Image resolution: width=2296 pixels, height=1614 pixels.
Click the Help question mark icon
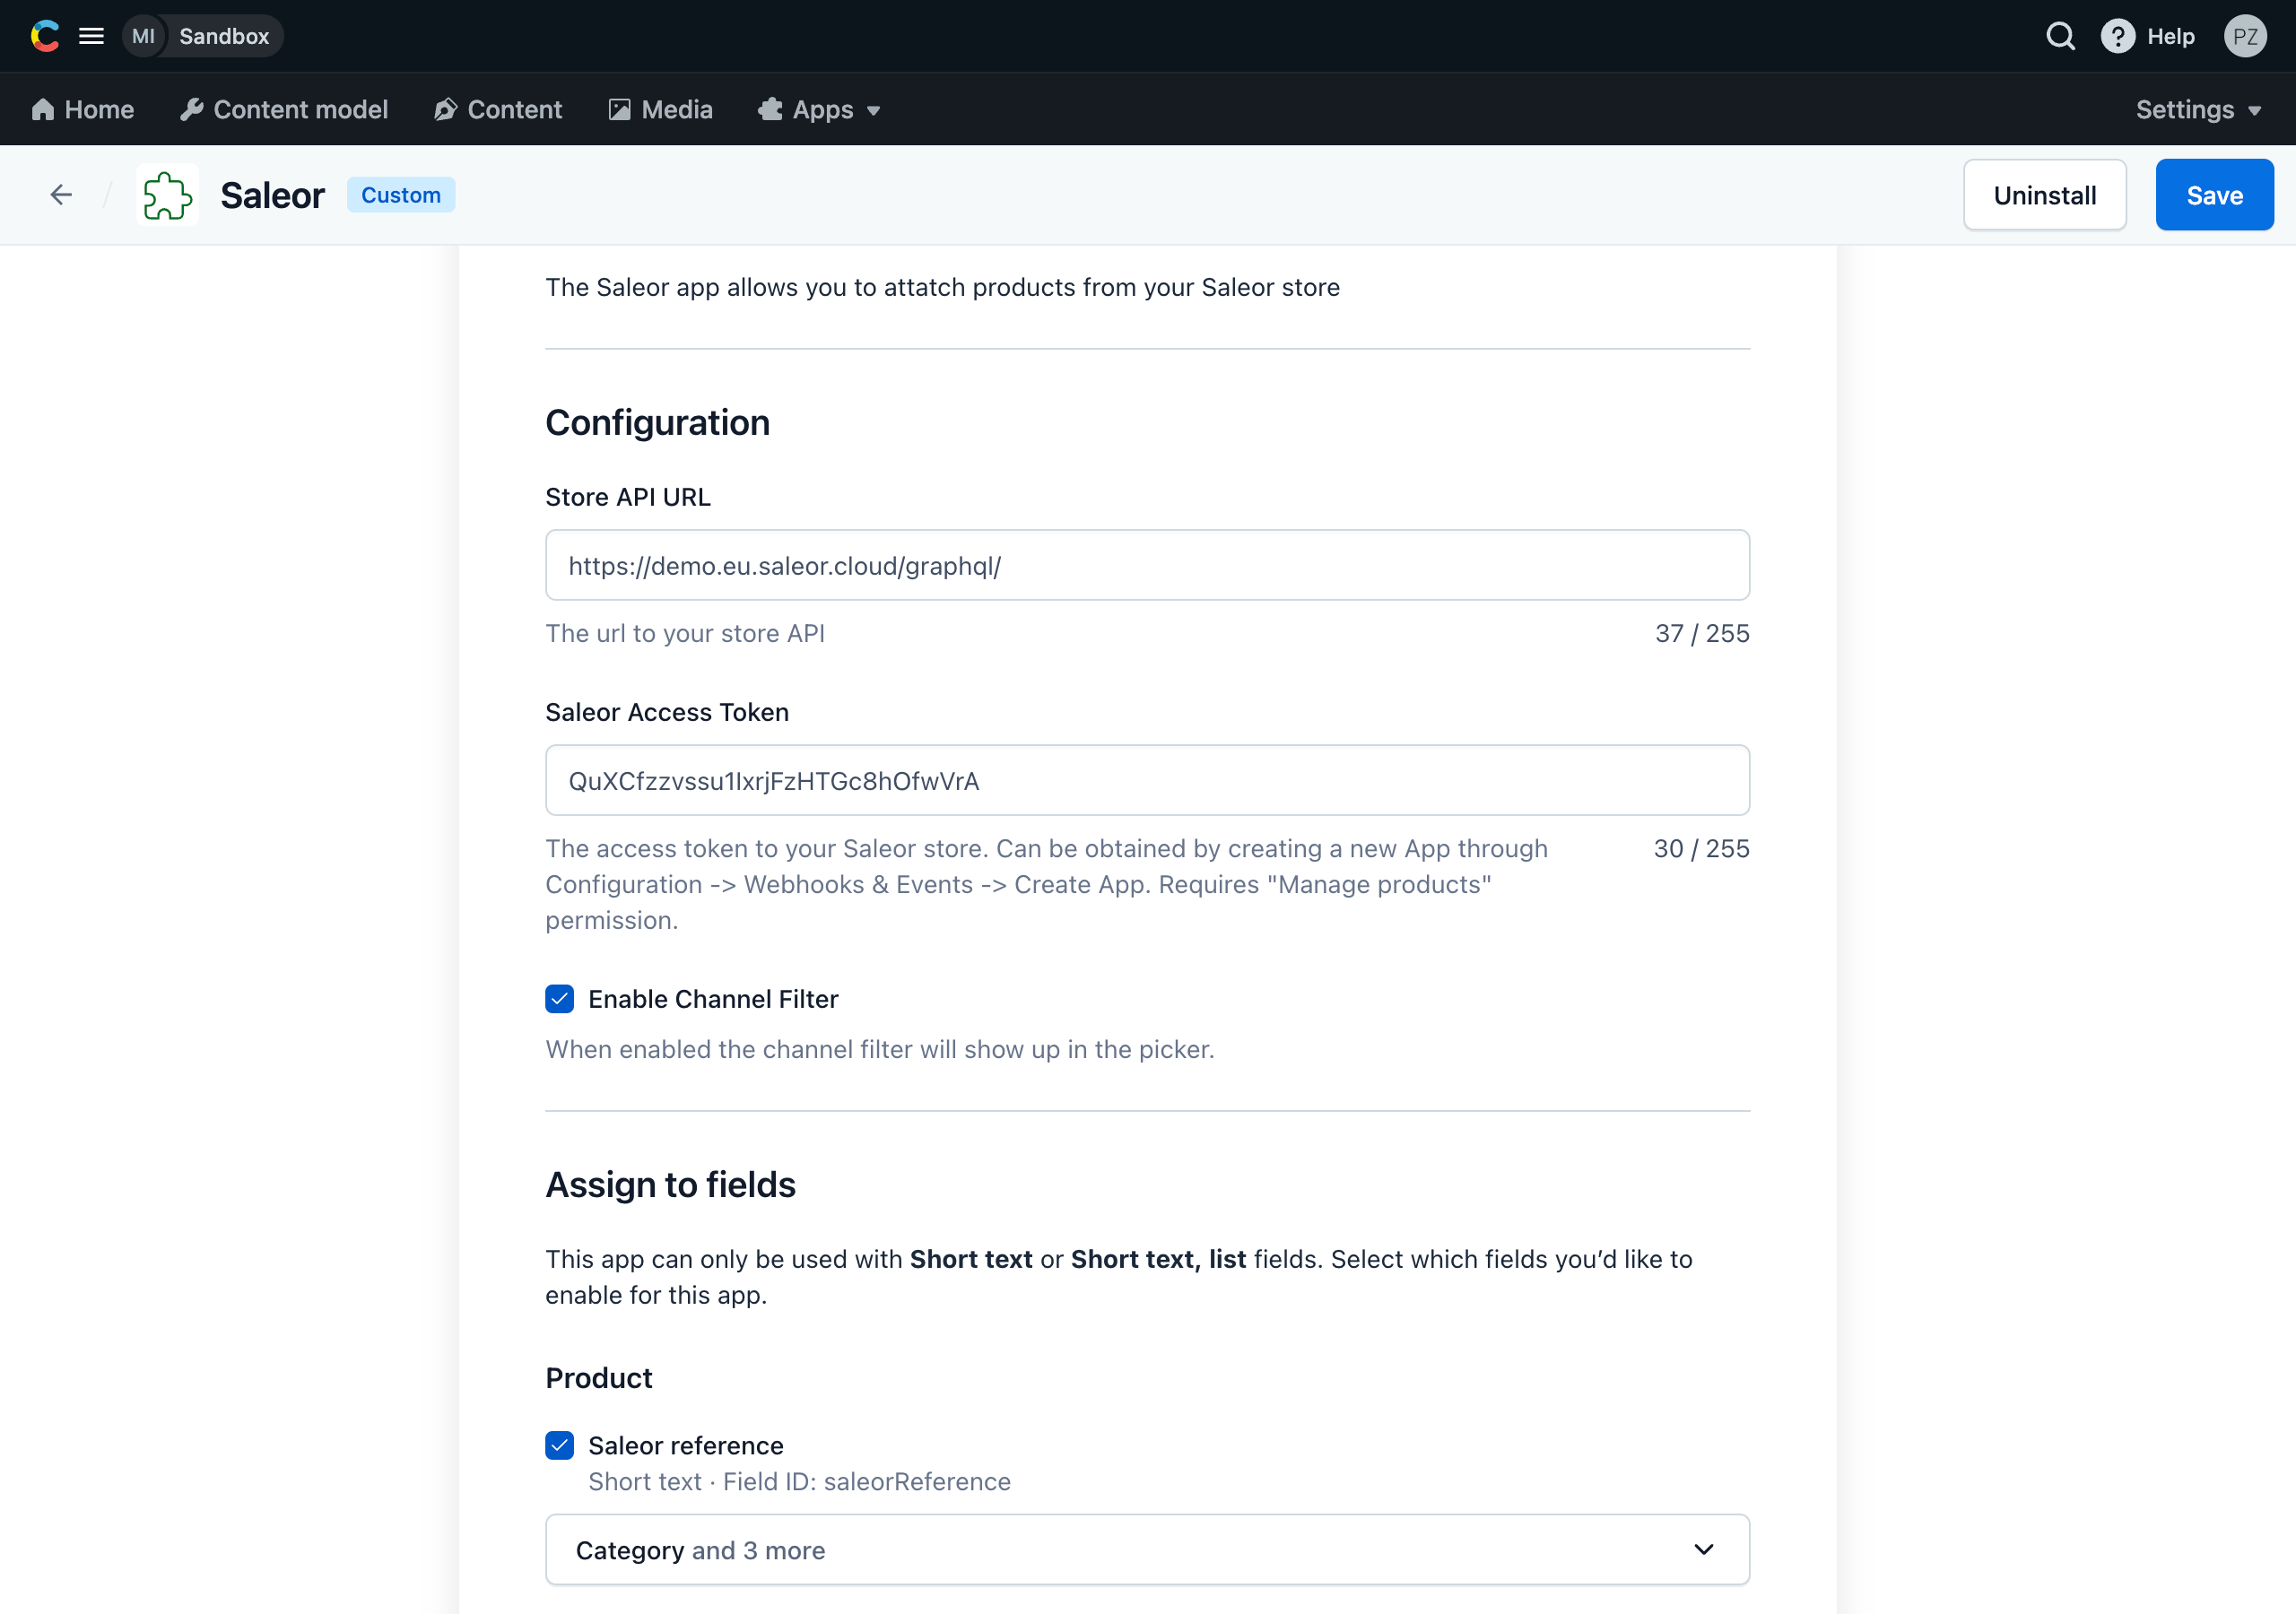click(2117, 36)
